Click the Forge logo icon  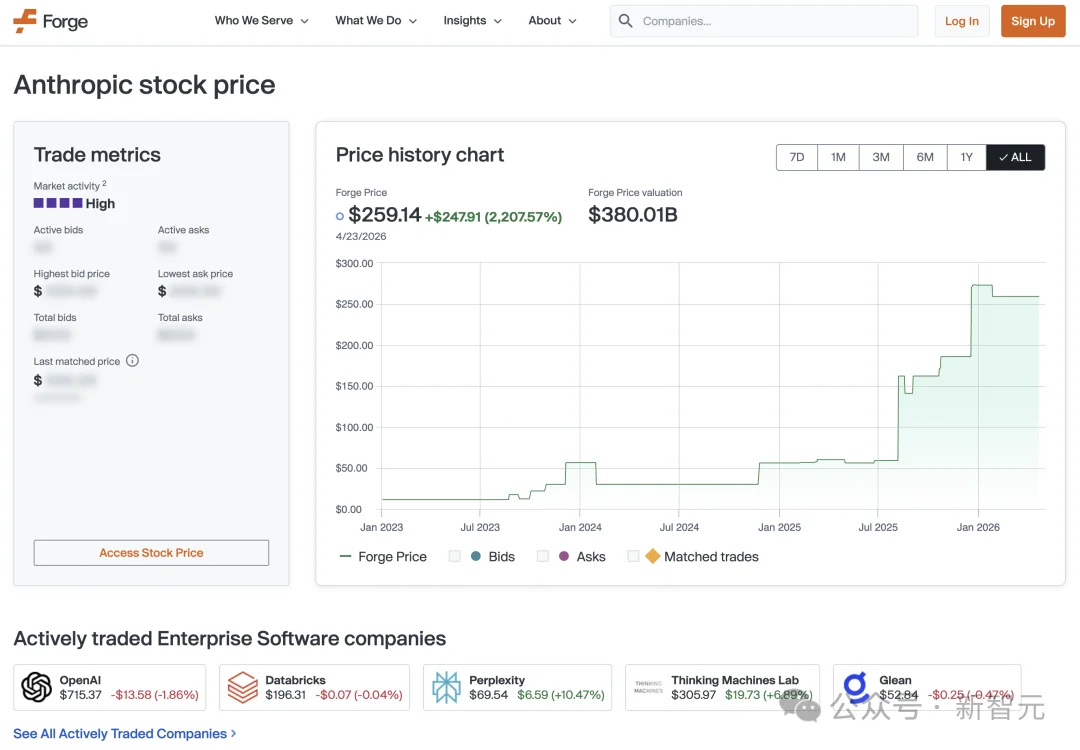tap(23, 20)
